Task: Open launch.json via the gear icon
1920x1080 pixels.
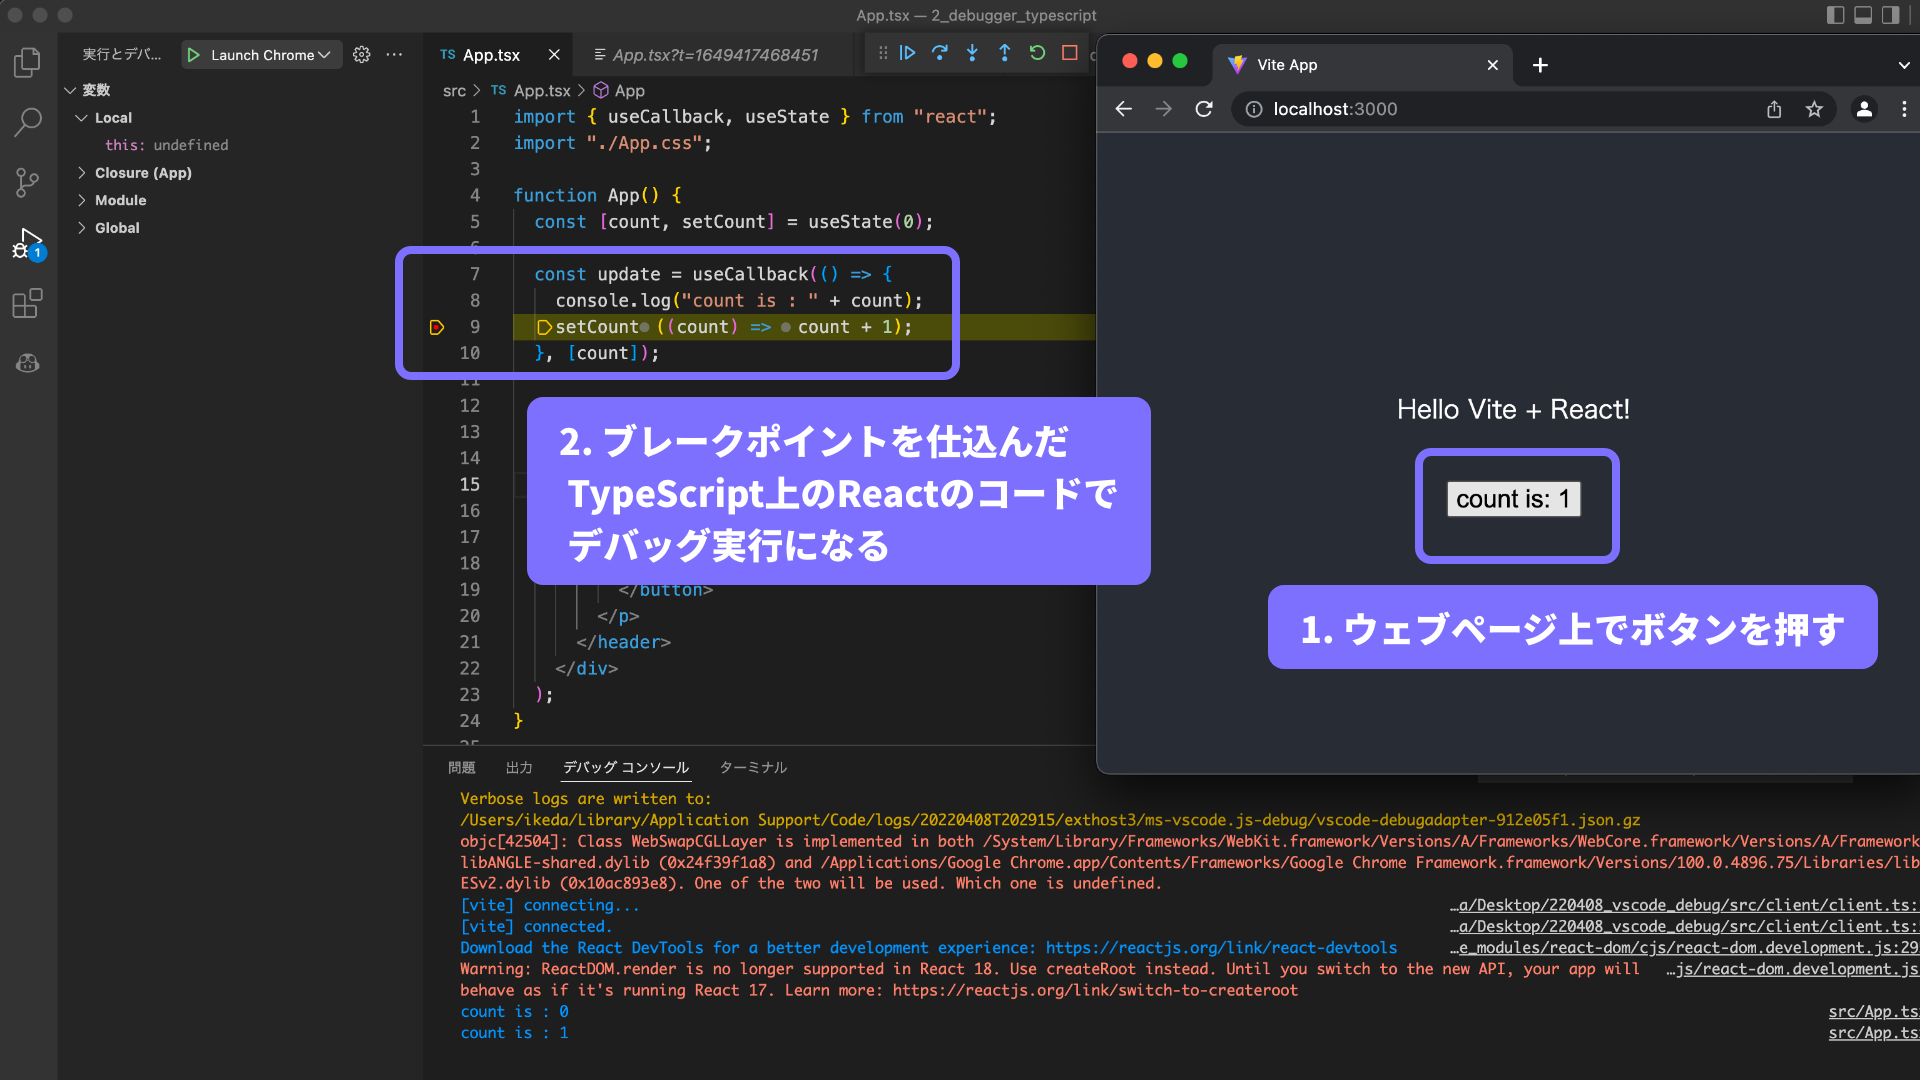Action: click(362, 55)
